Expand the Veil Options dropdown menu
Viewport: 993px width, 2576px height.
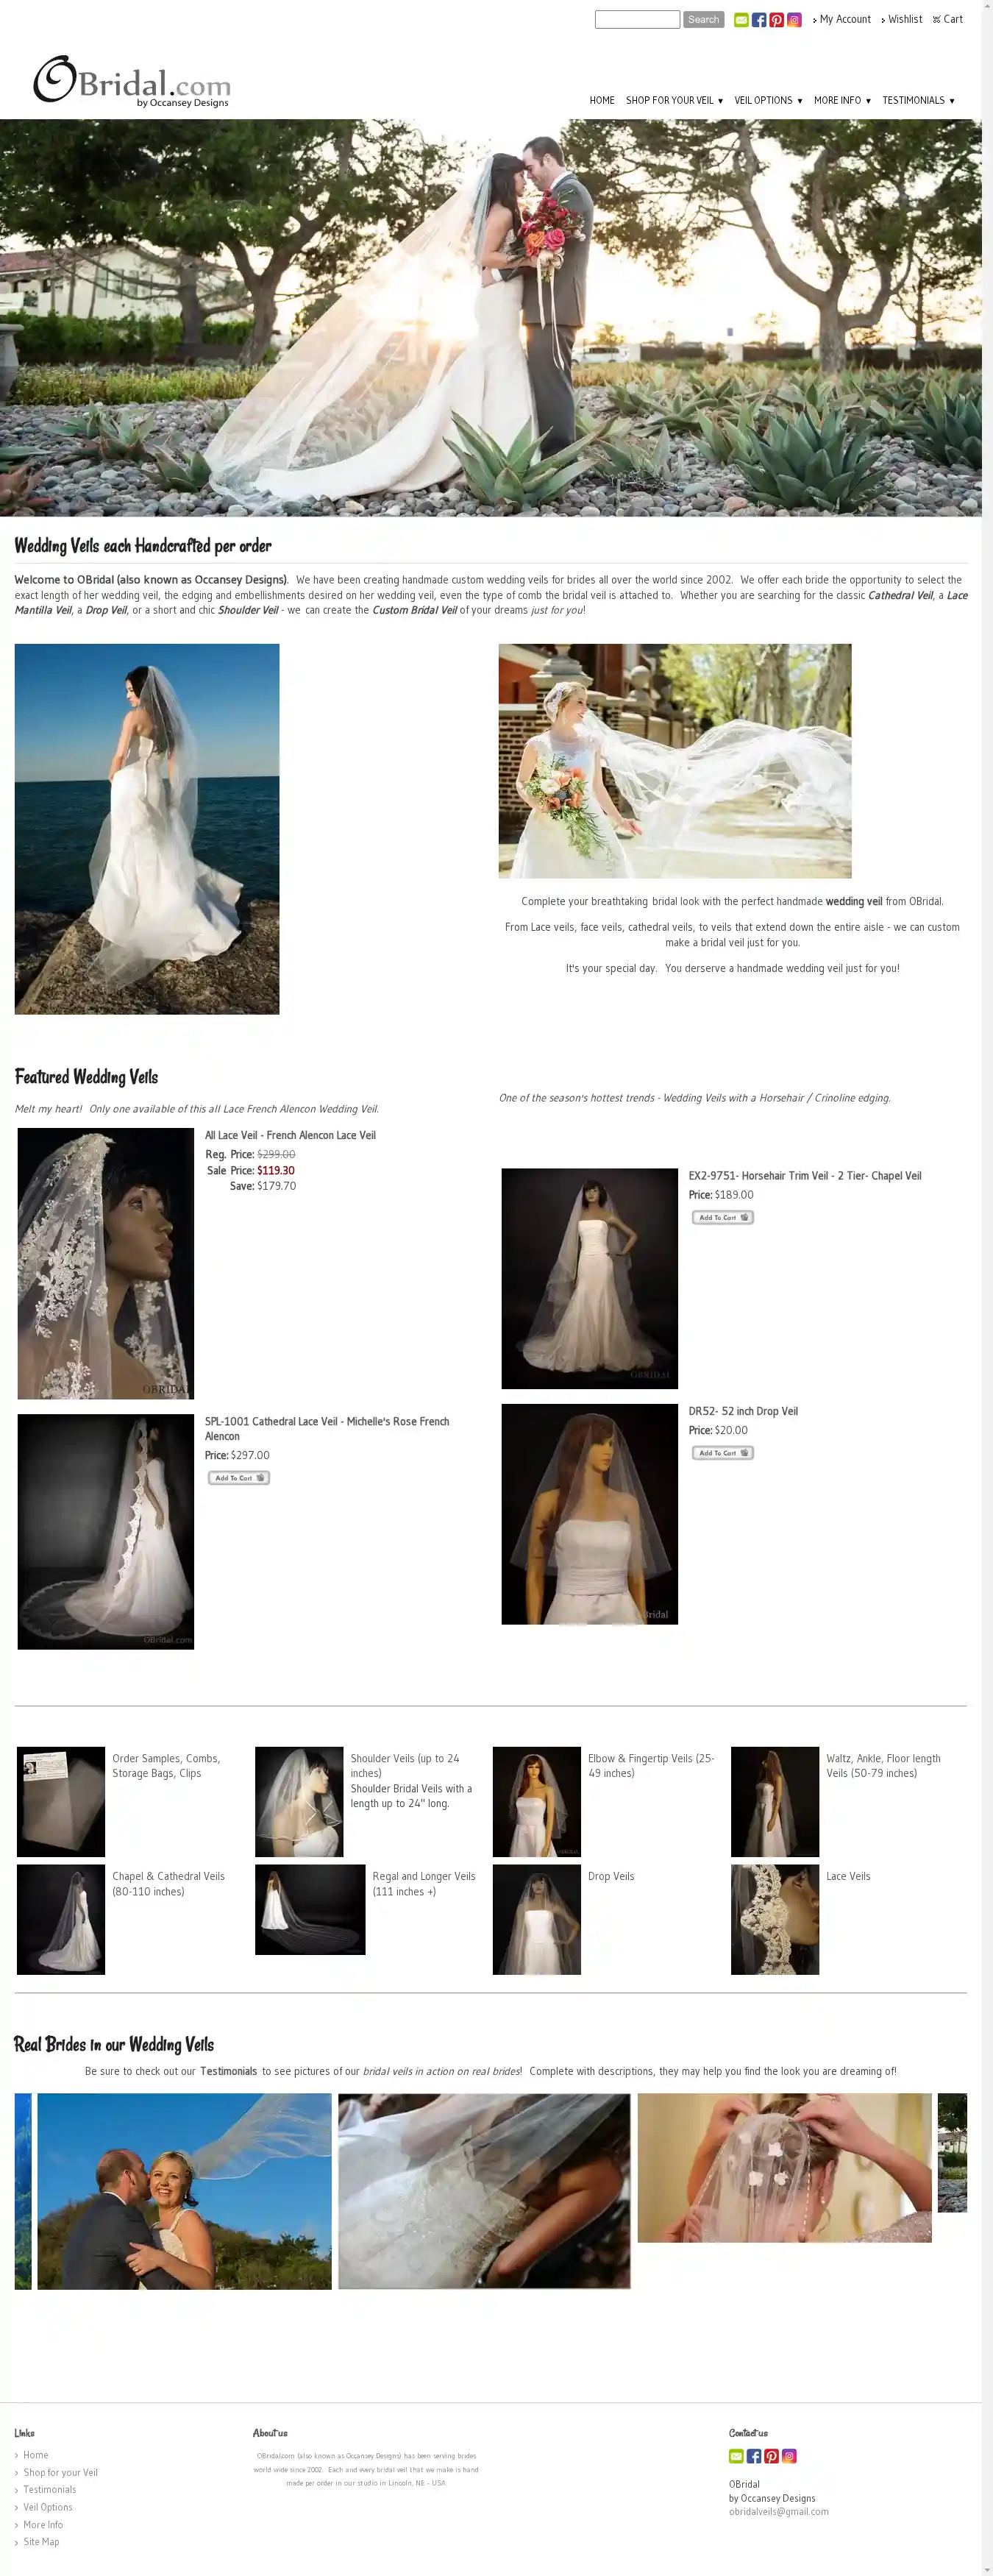click(768, 100)
